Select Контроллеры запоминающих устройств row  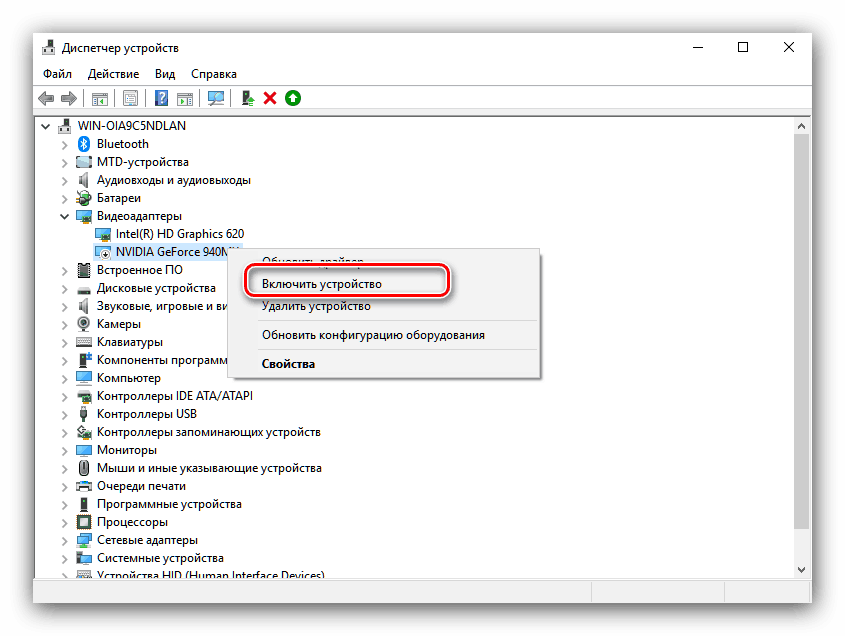point(209,432)
